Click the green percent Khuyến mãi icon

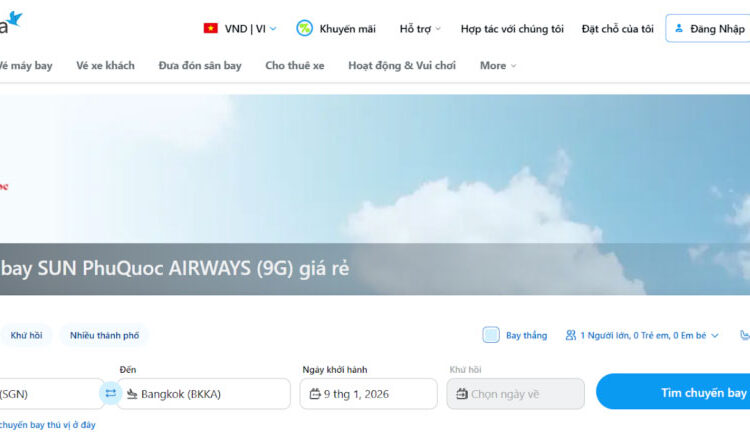(304, 29)
